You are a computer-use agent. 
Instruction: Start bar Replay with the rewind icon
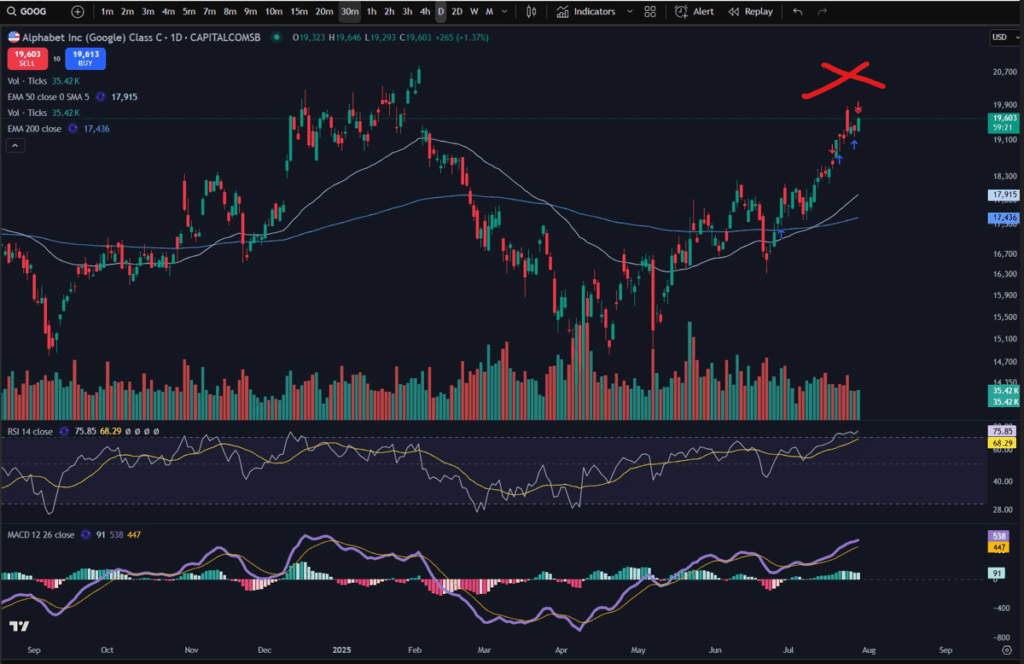(734, 12)
